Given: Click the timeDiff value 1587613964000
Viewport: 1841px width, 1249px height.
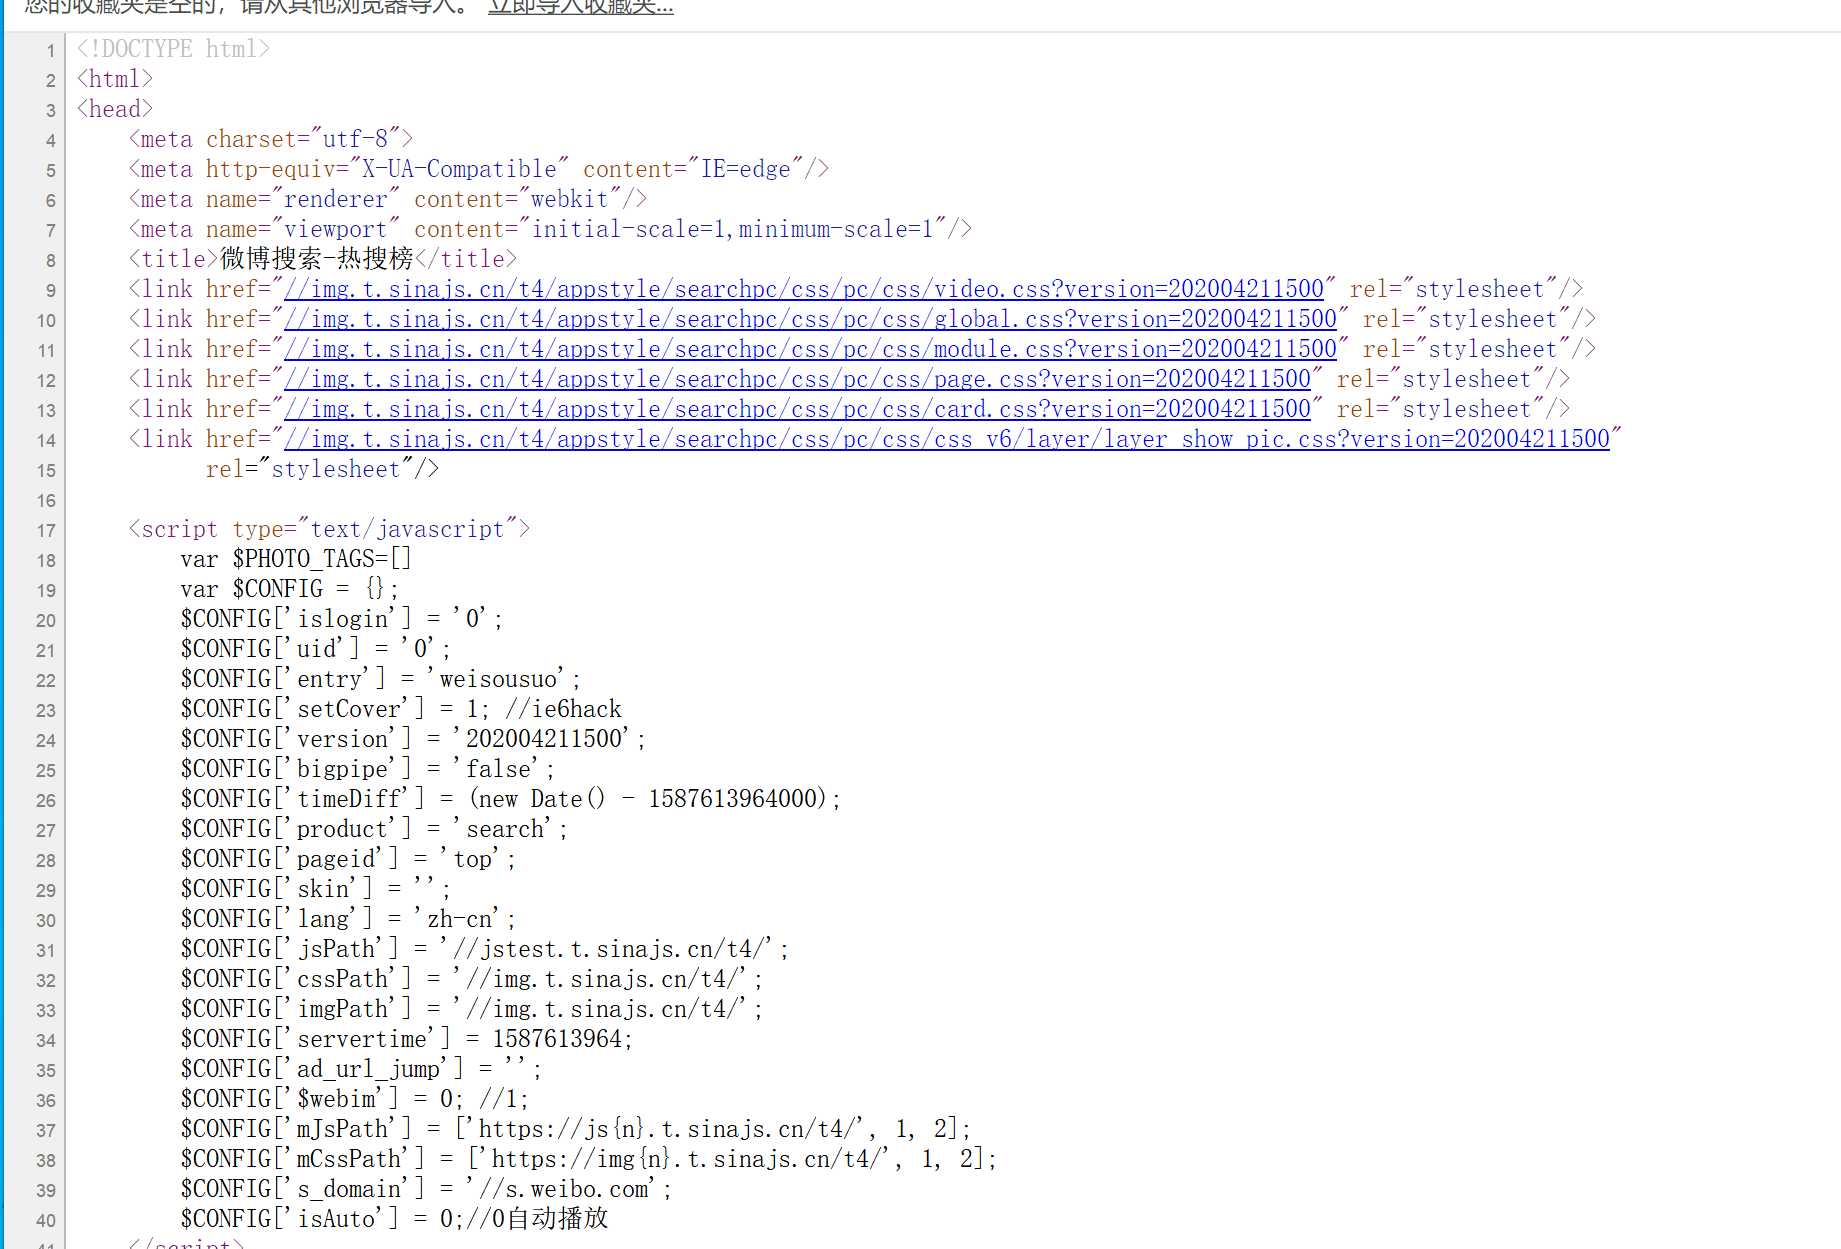Looking at the screenshot, I should [x=732, y=799].
